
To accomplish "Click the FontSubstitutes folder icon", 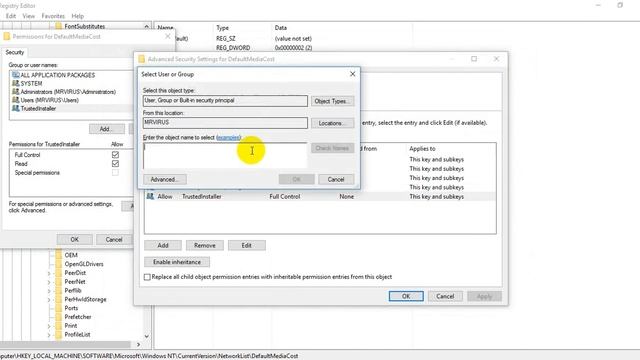I will pos(58,26).
